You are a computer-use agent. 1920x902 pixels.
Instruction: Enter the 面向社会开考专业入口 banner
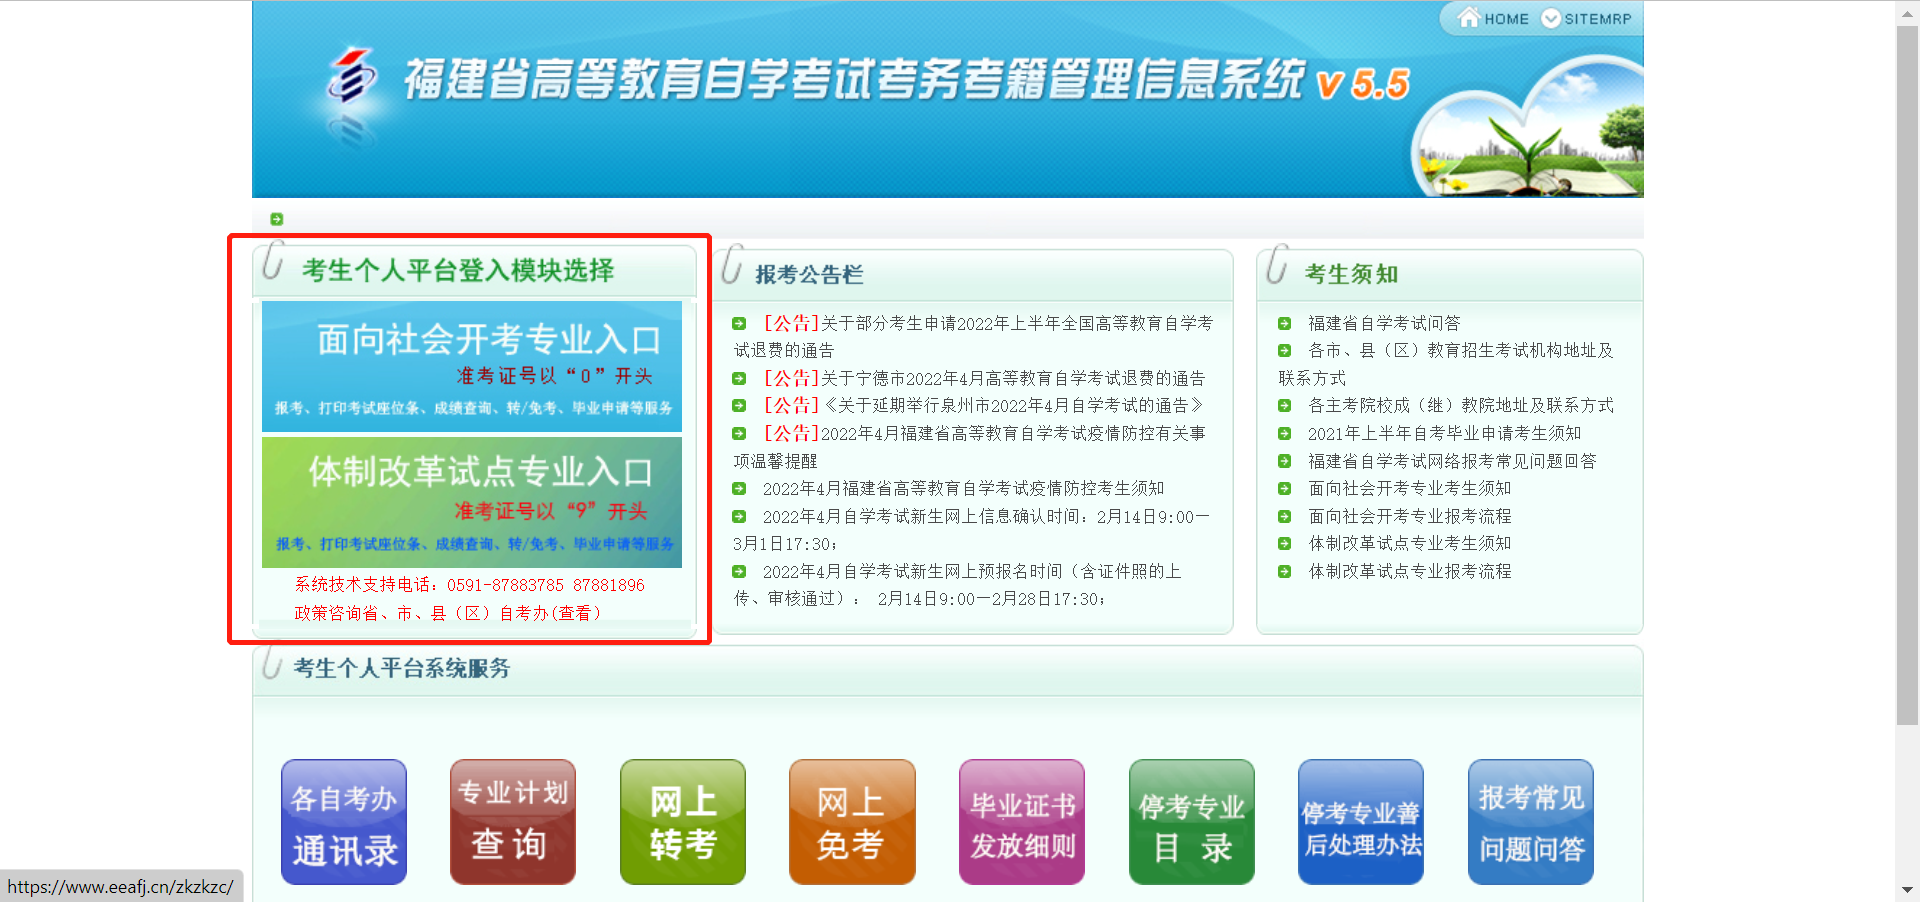pos(472,366)
